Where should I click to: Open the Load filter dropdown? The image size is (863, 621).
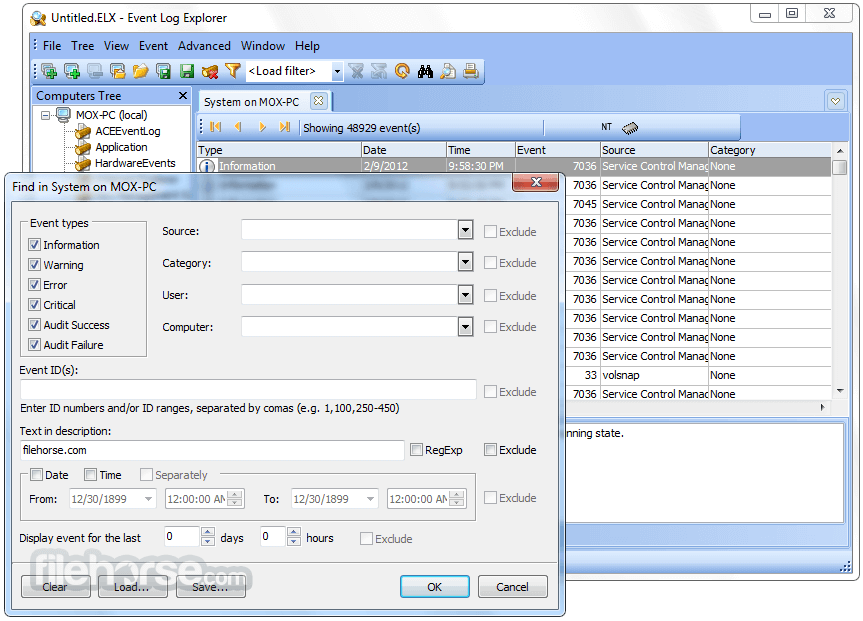pyautogui.click(x=337, y=71)
